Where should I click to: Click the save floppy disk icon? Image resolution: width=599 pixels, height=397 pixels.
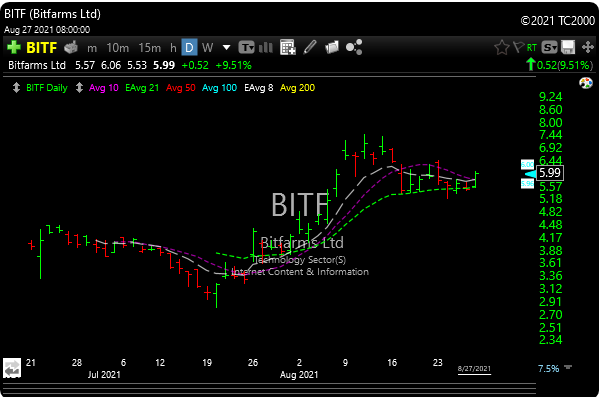[568, 47]
